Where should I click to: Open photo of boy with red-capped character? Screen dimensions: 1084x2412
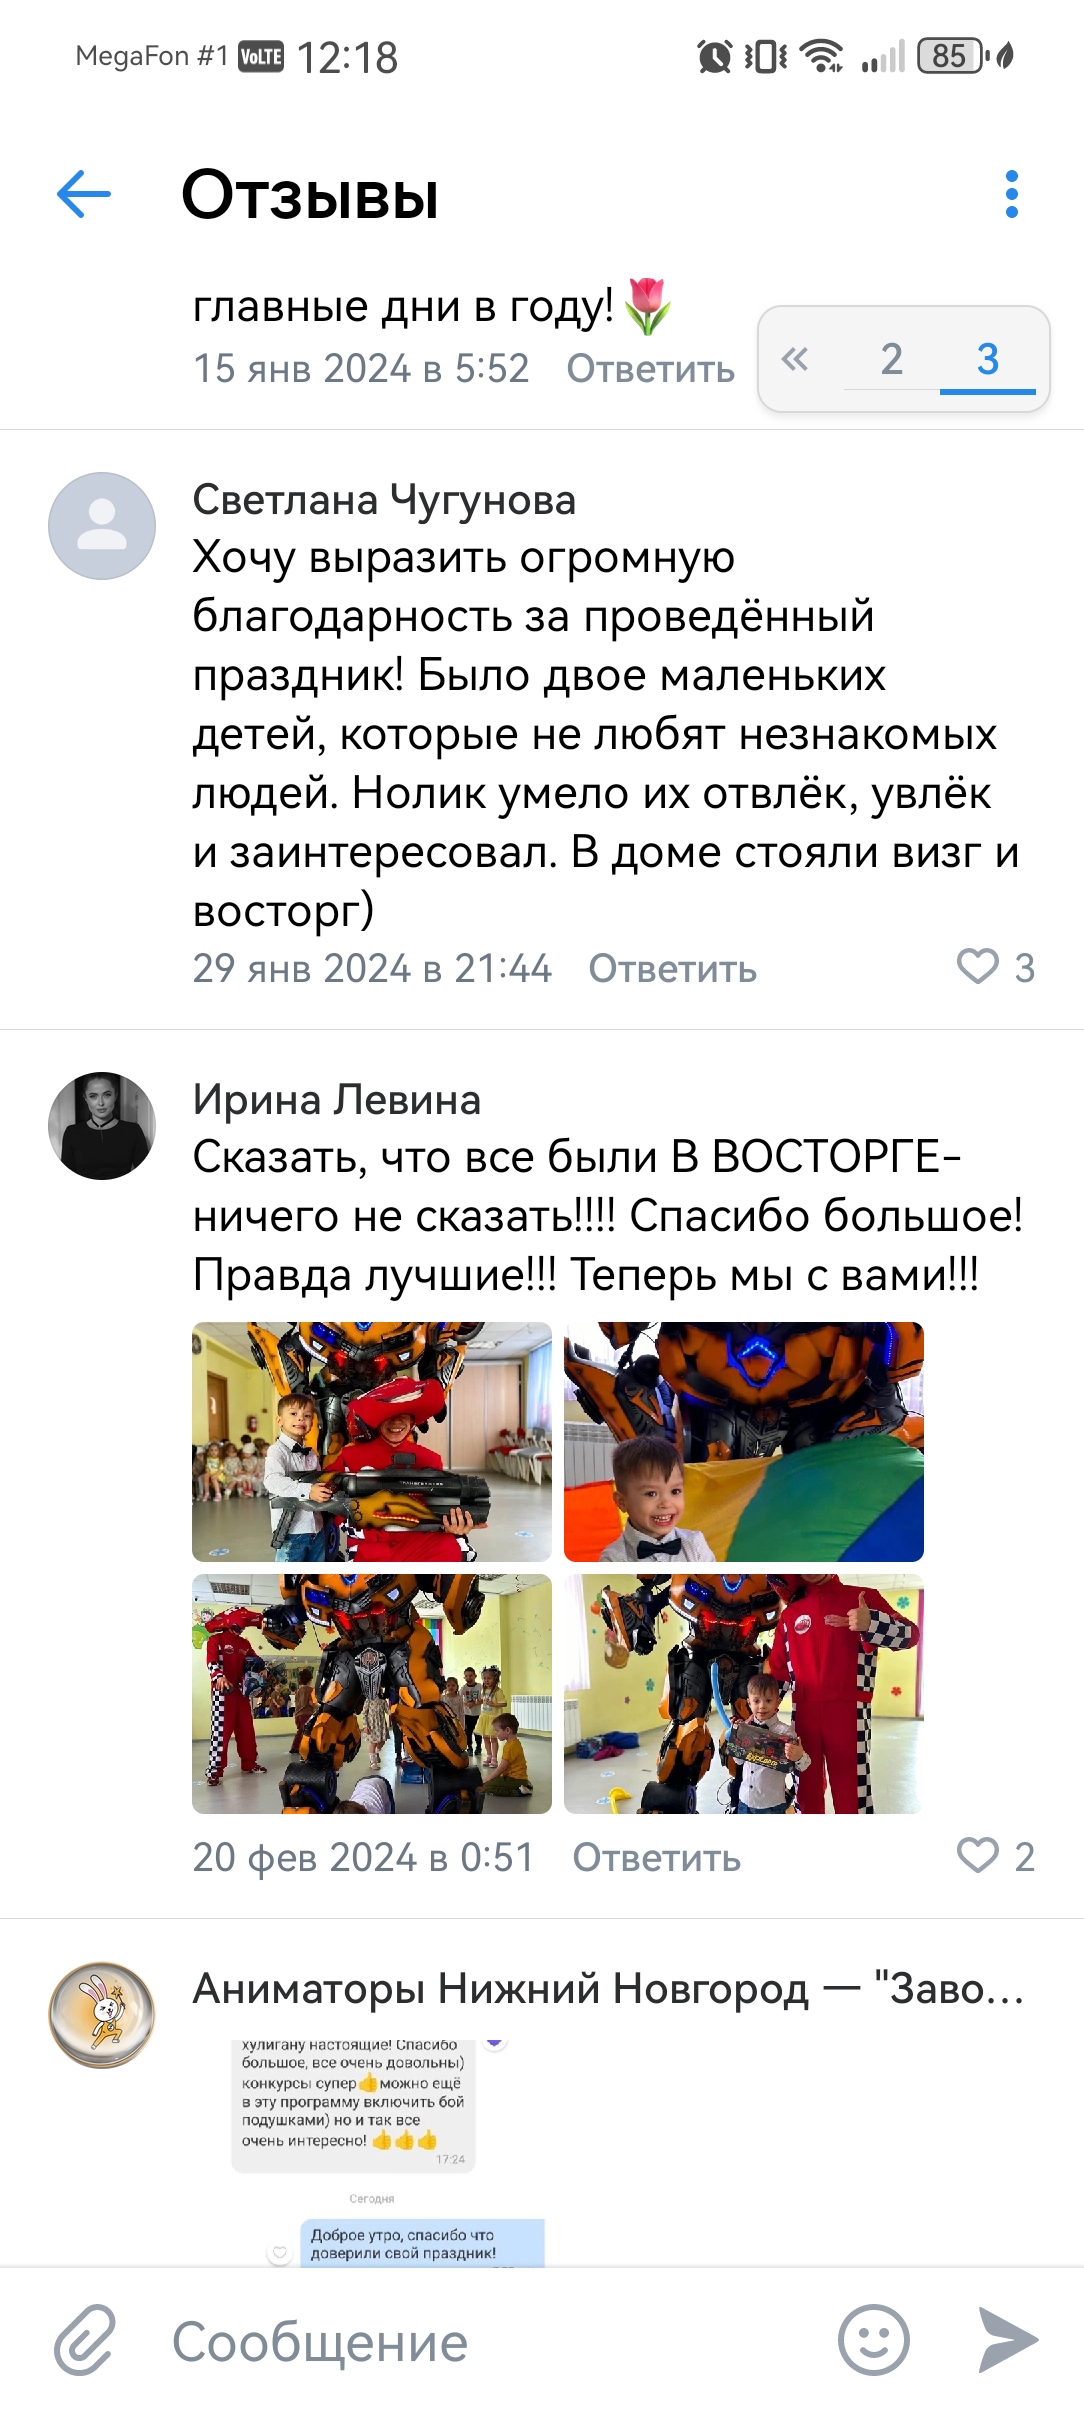[372, 1442]
